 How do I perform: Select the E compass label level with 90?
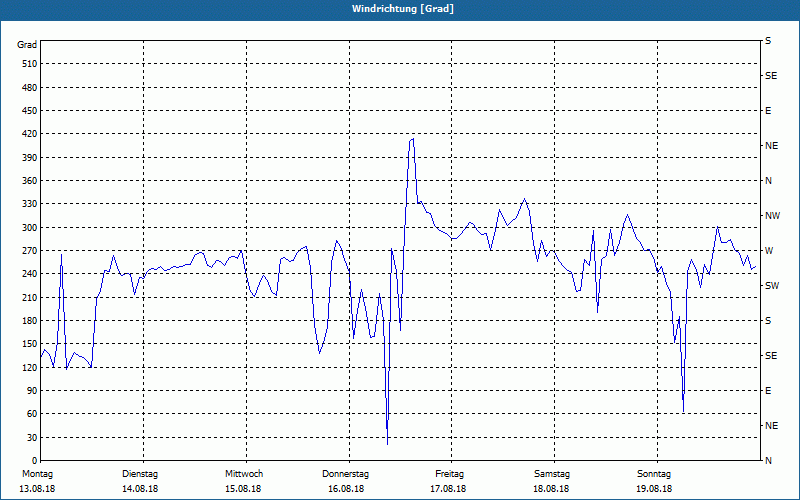pos(768,391)
